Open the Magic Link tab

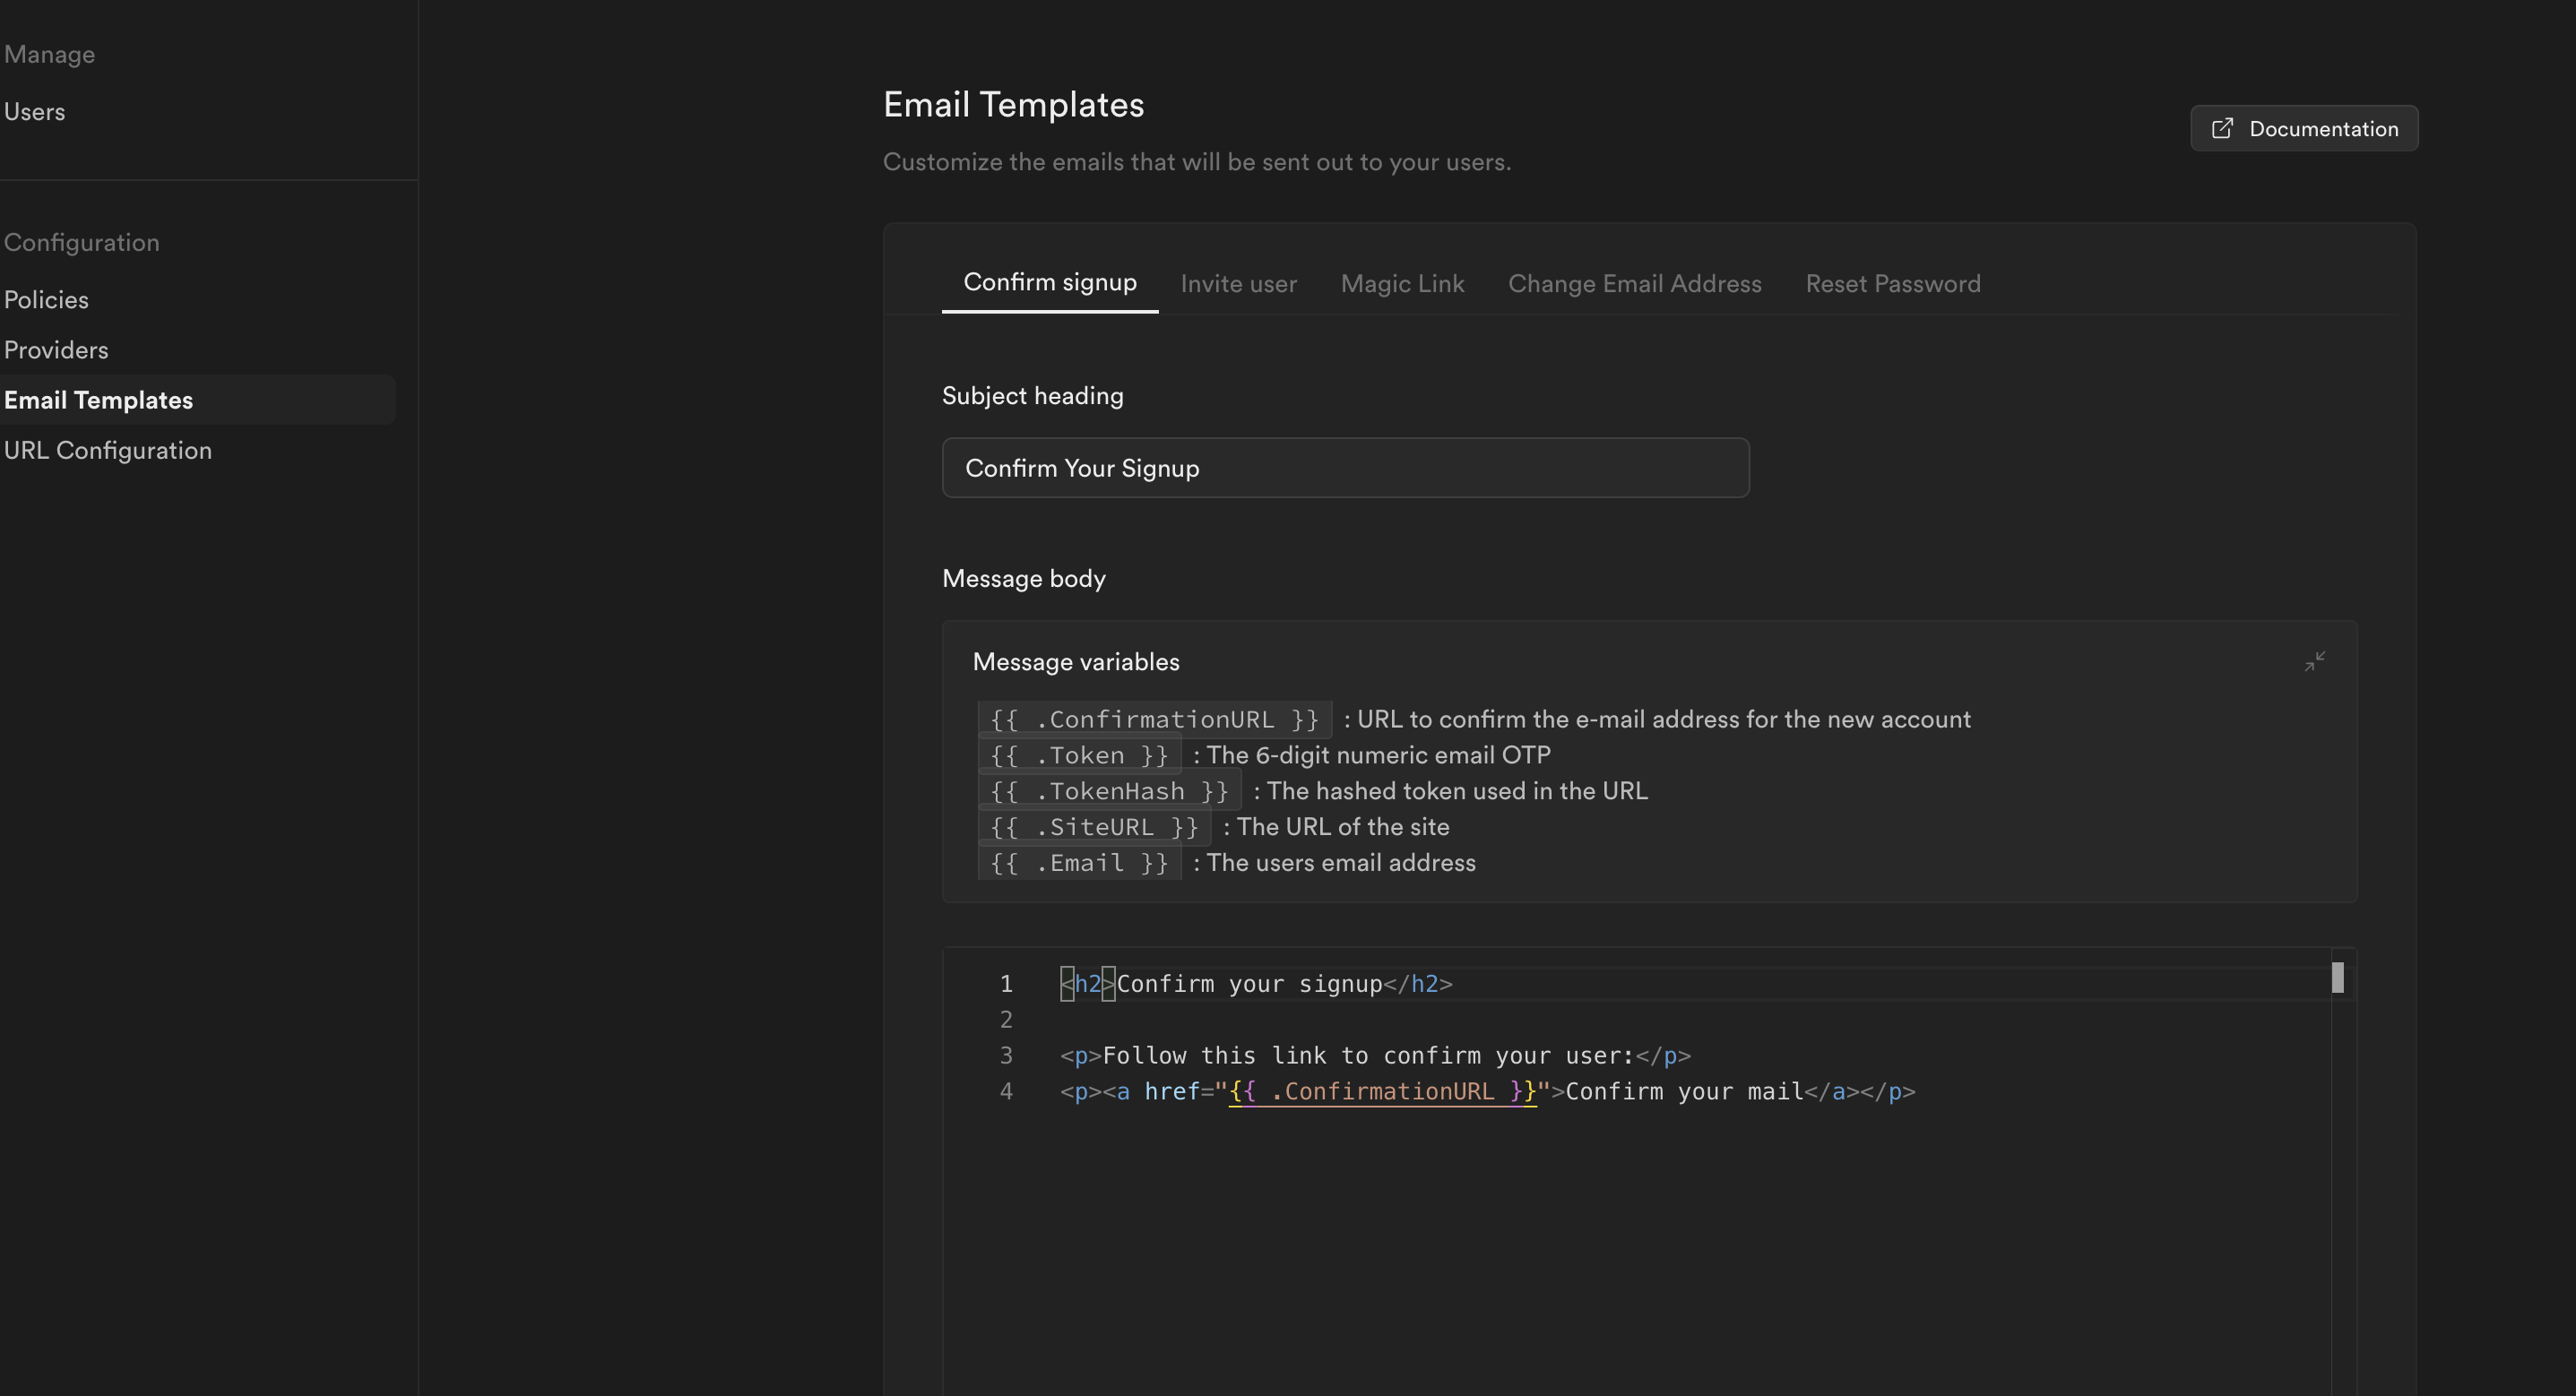click(x=1402, y=284)
